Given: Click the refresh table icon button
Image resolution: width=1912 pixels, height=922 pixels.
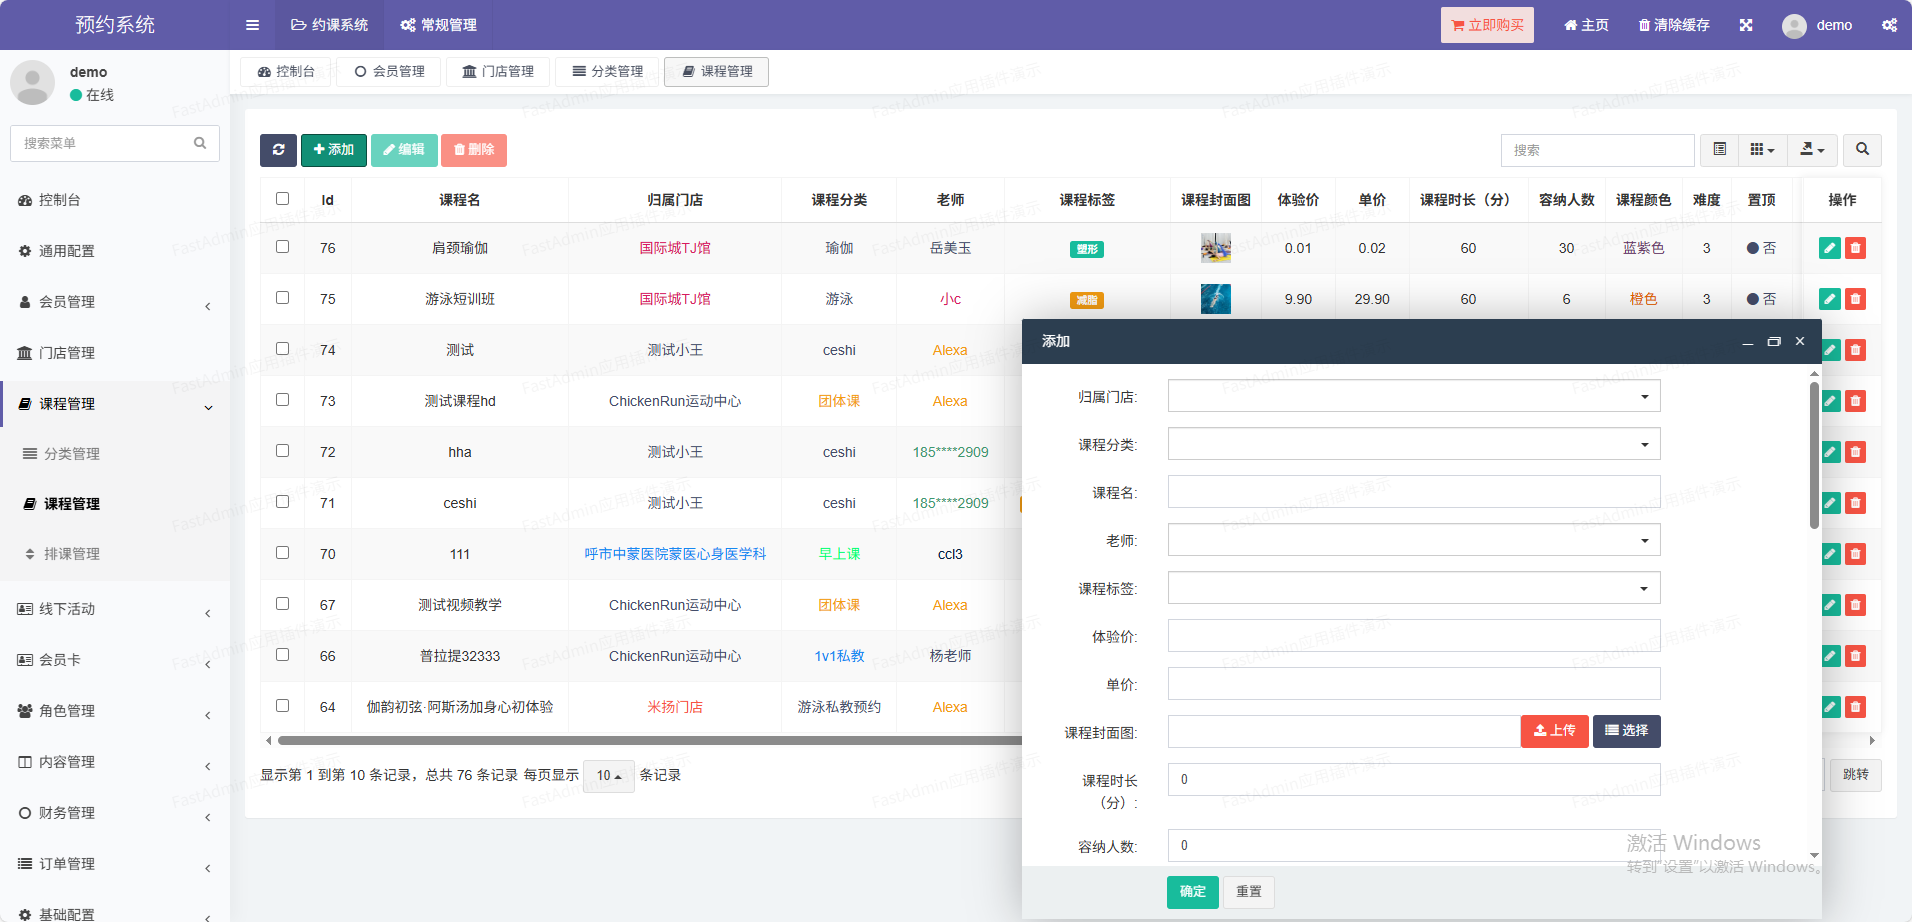Looking at the screenshot, I should coord(278,150).
